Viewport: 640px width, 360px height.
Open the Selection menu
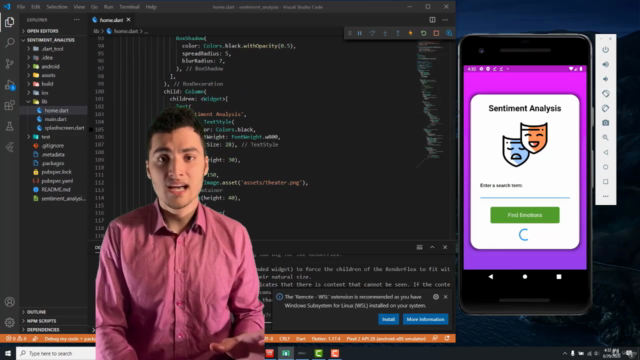[x=57, y=7]
